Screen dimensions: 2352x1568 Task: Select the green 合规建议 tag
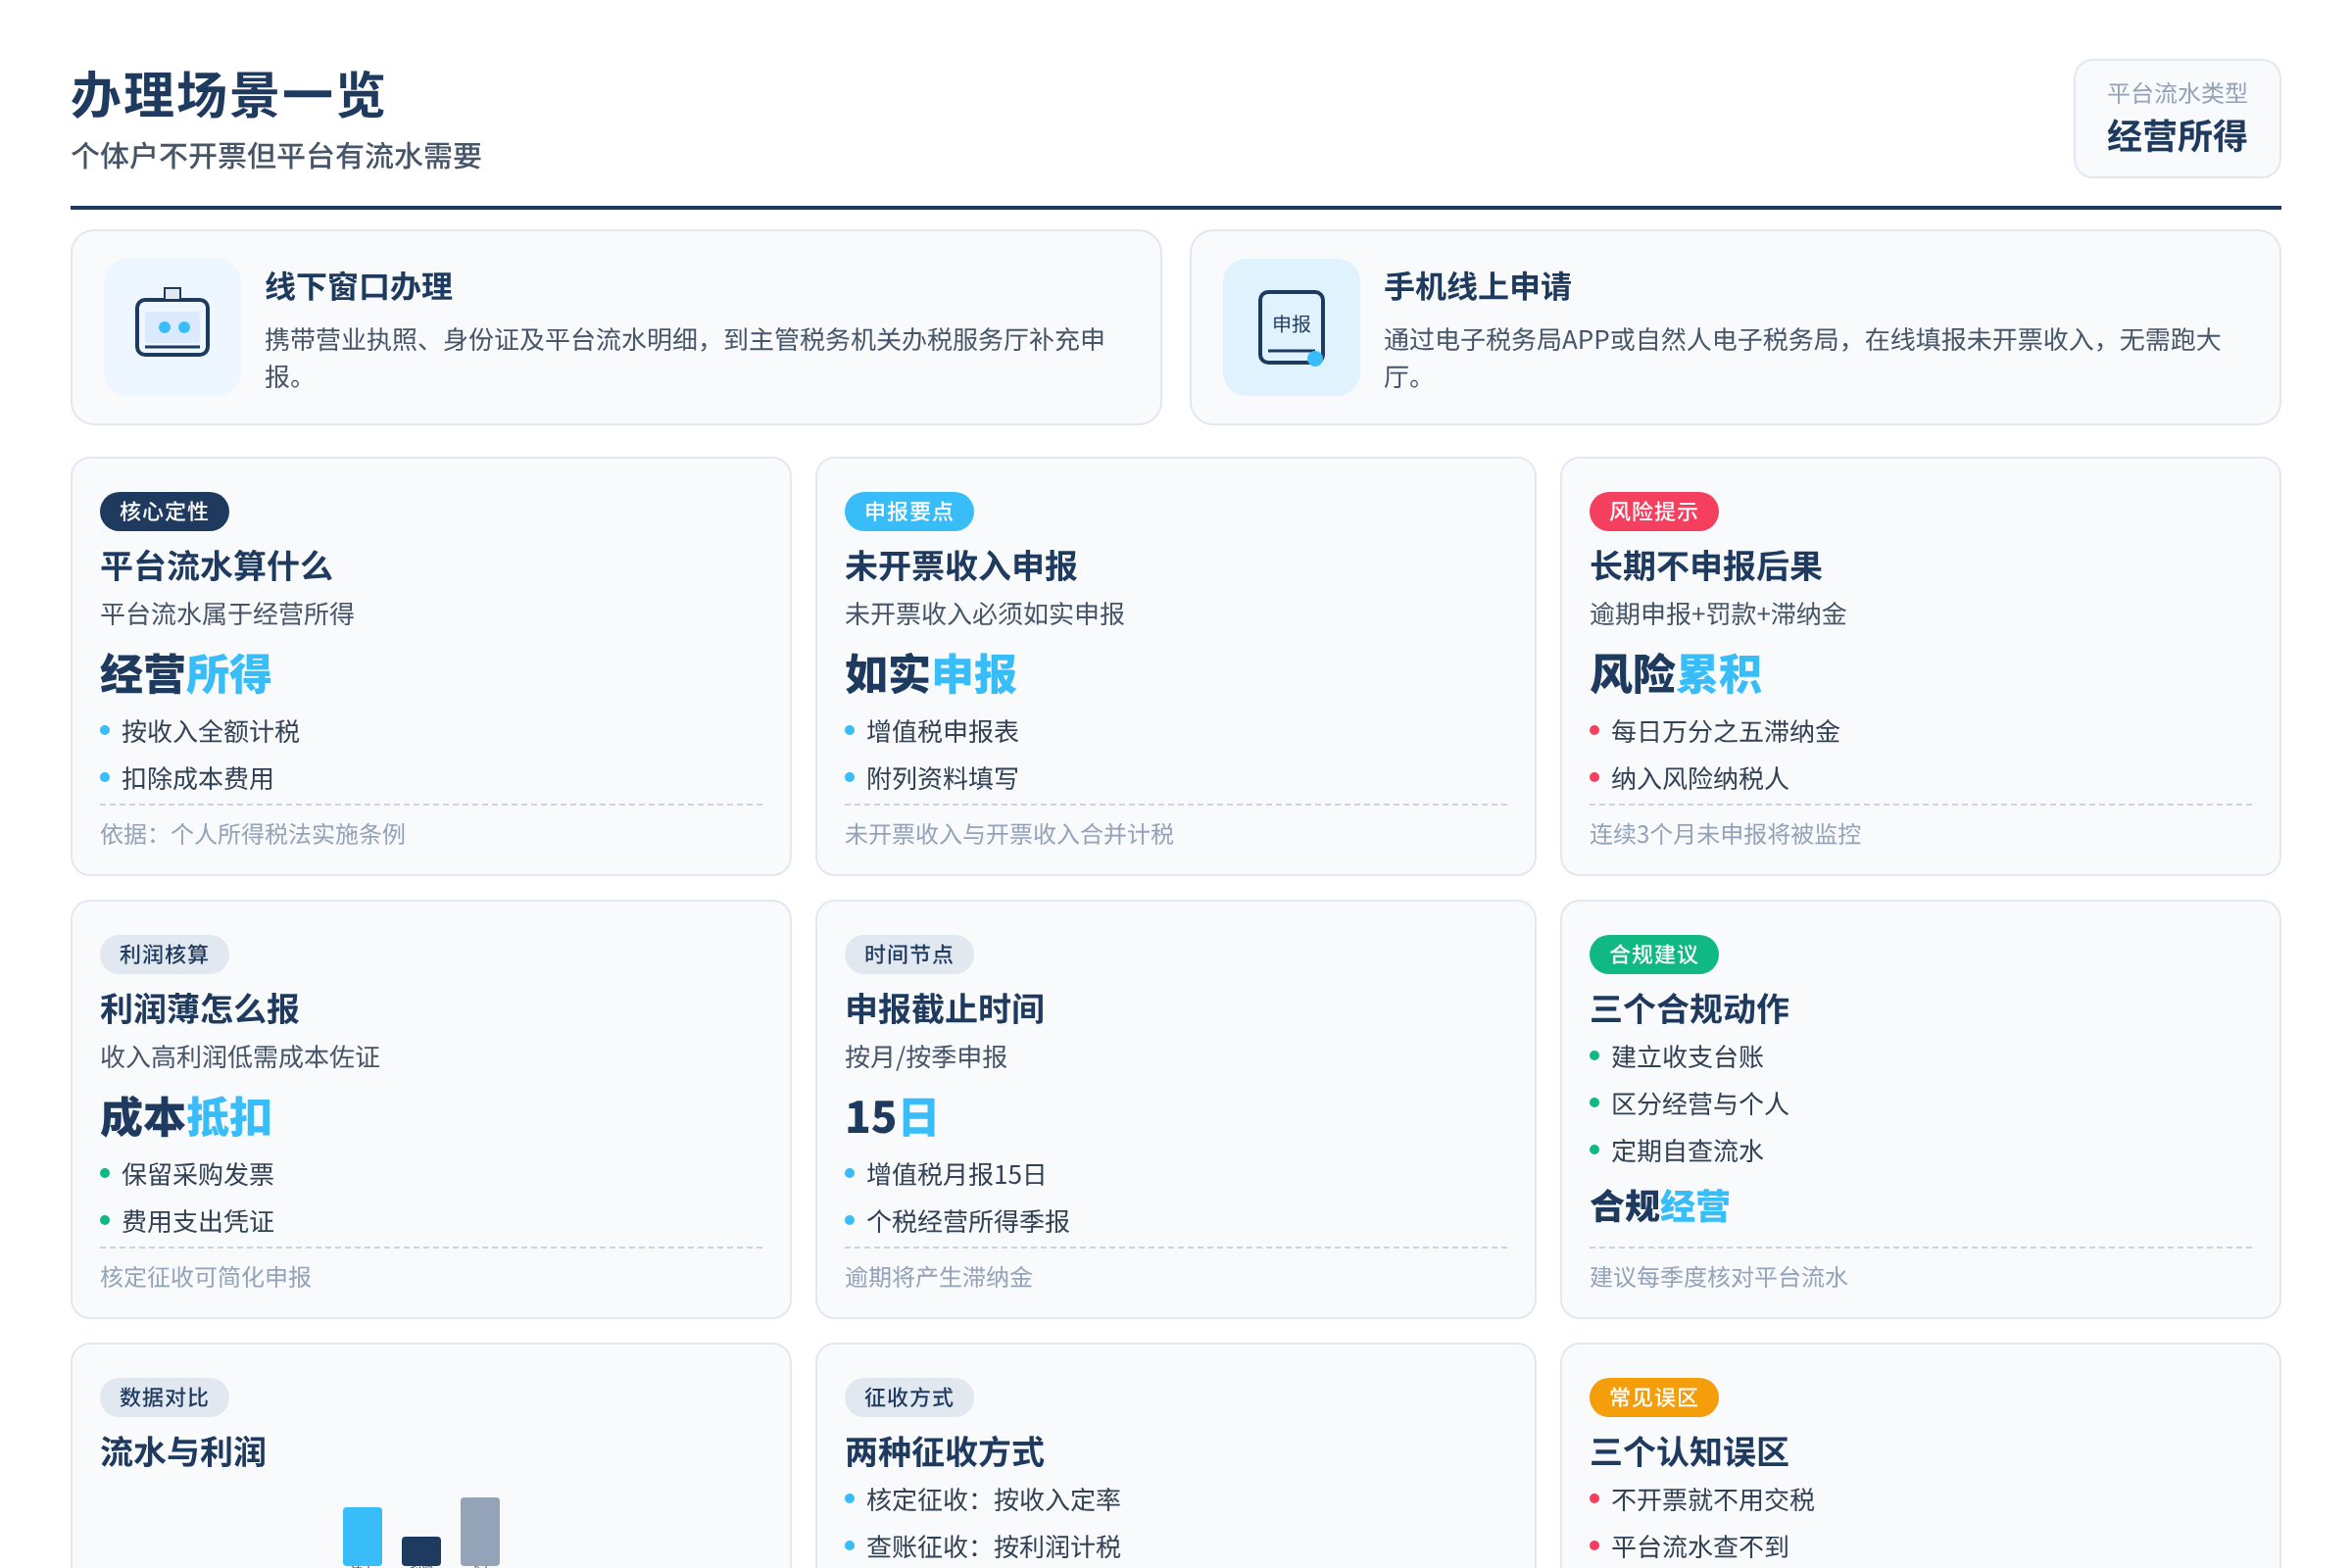click(1654, 955)
